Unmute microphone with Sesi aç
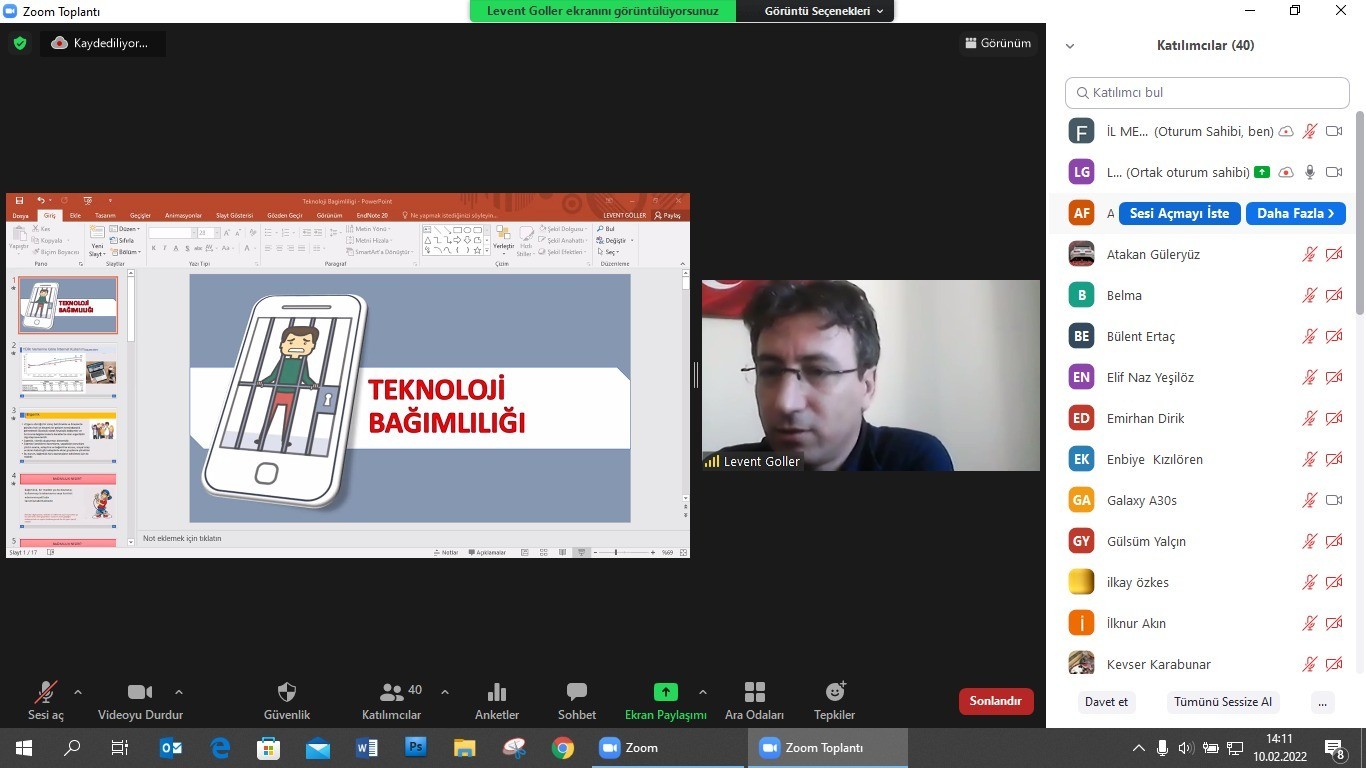 click(45, 693)
